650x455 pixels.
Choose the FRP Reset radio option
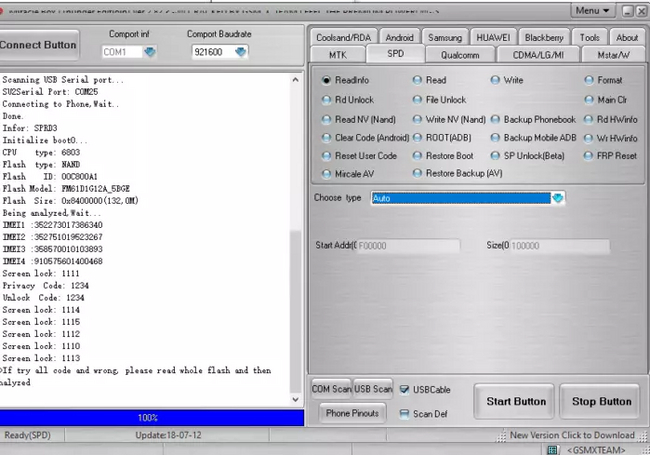click(589, 156)
